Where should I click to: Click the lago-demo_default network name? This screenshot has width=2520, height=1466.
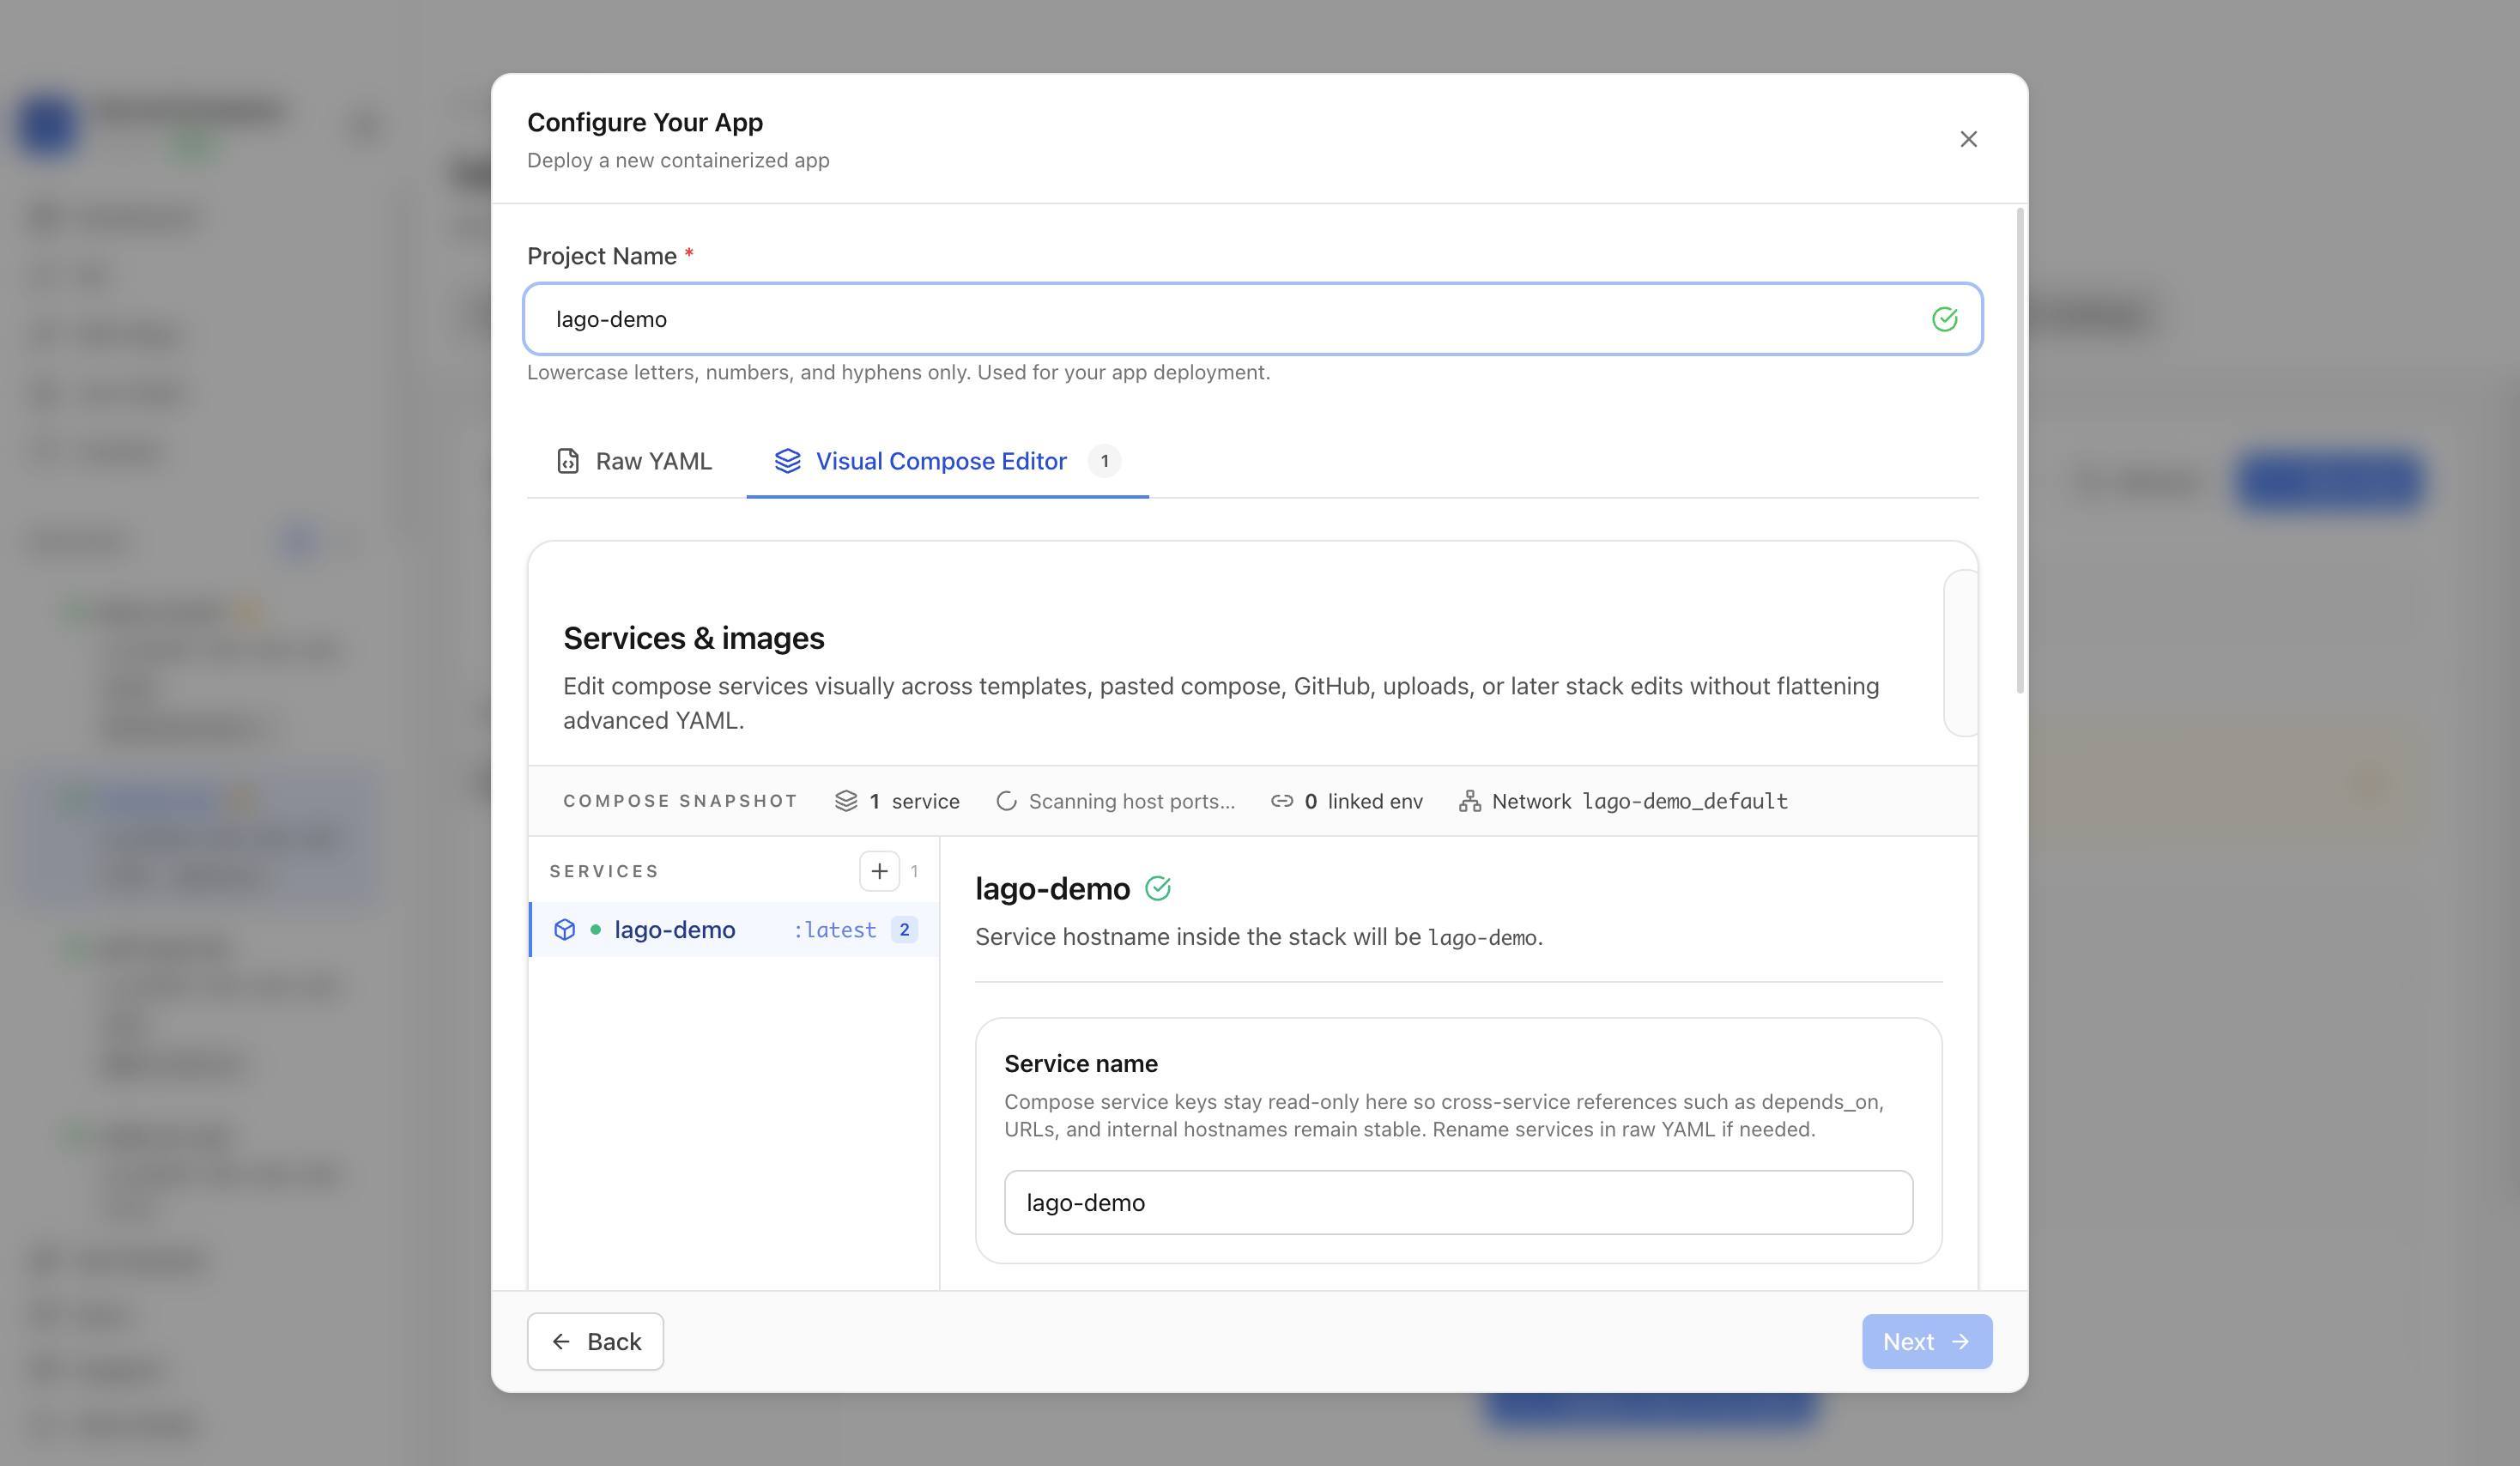click(1685, 801)
